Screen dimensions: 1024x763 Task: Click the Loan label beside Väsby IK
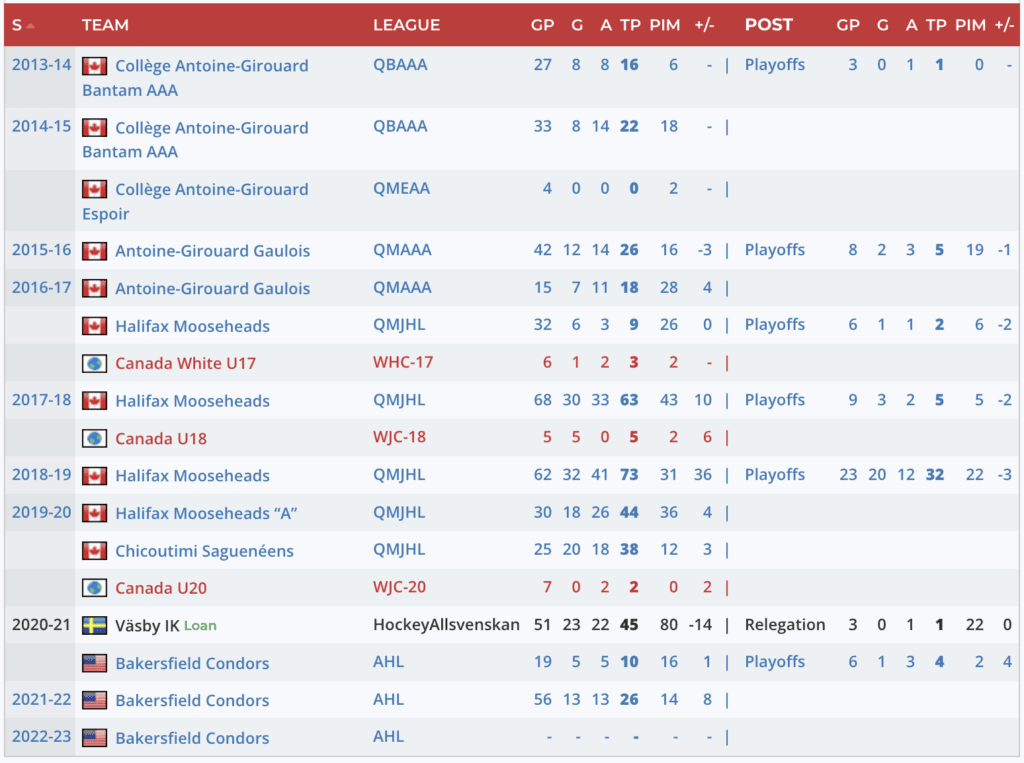point(200,626)
